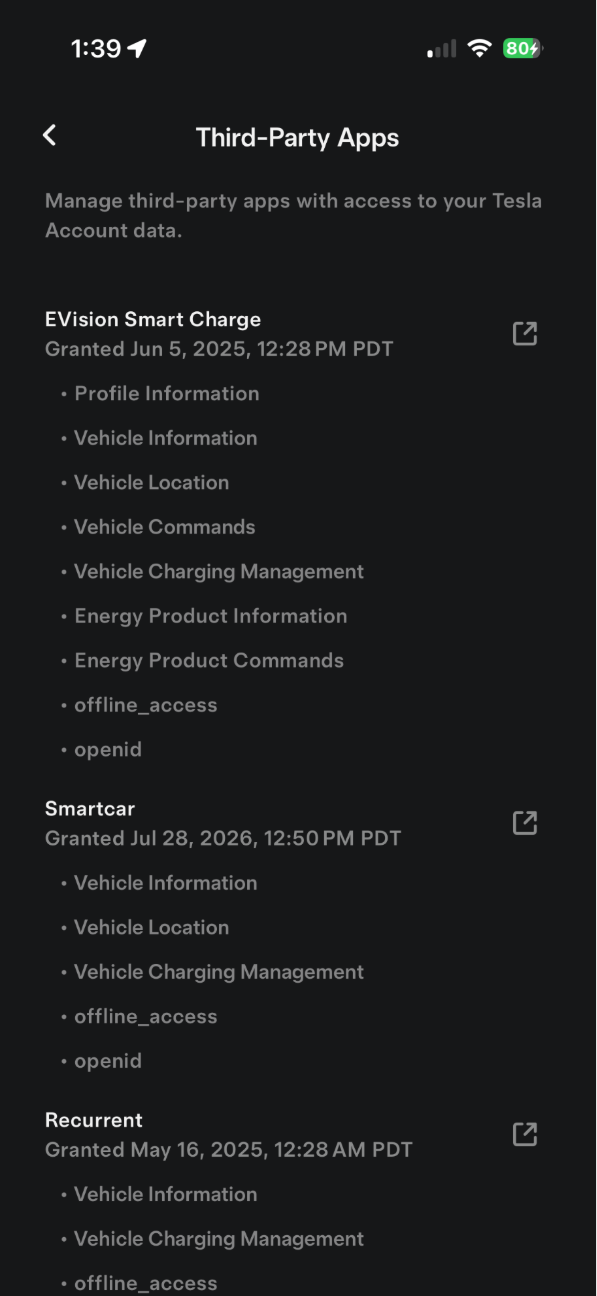Viewport: 597px width, 1296px height.
Task: Tap the Granted Jul 28, 2026 timestamp
Action: click(223, 838)
